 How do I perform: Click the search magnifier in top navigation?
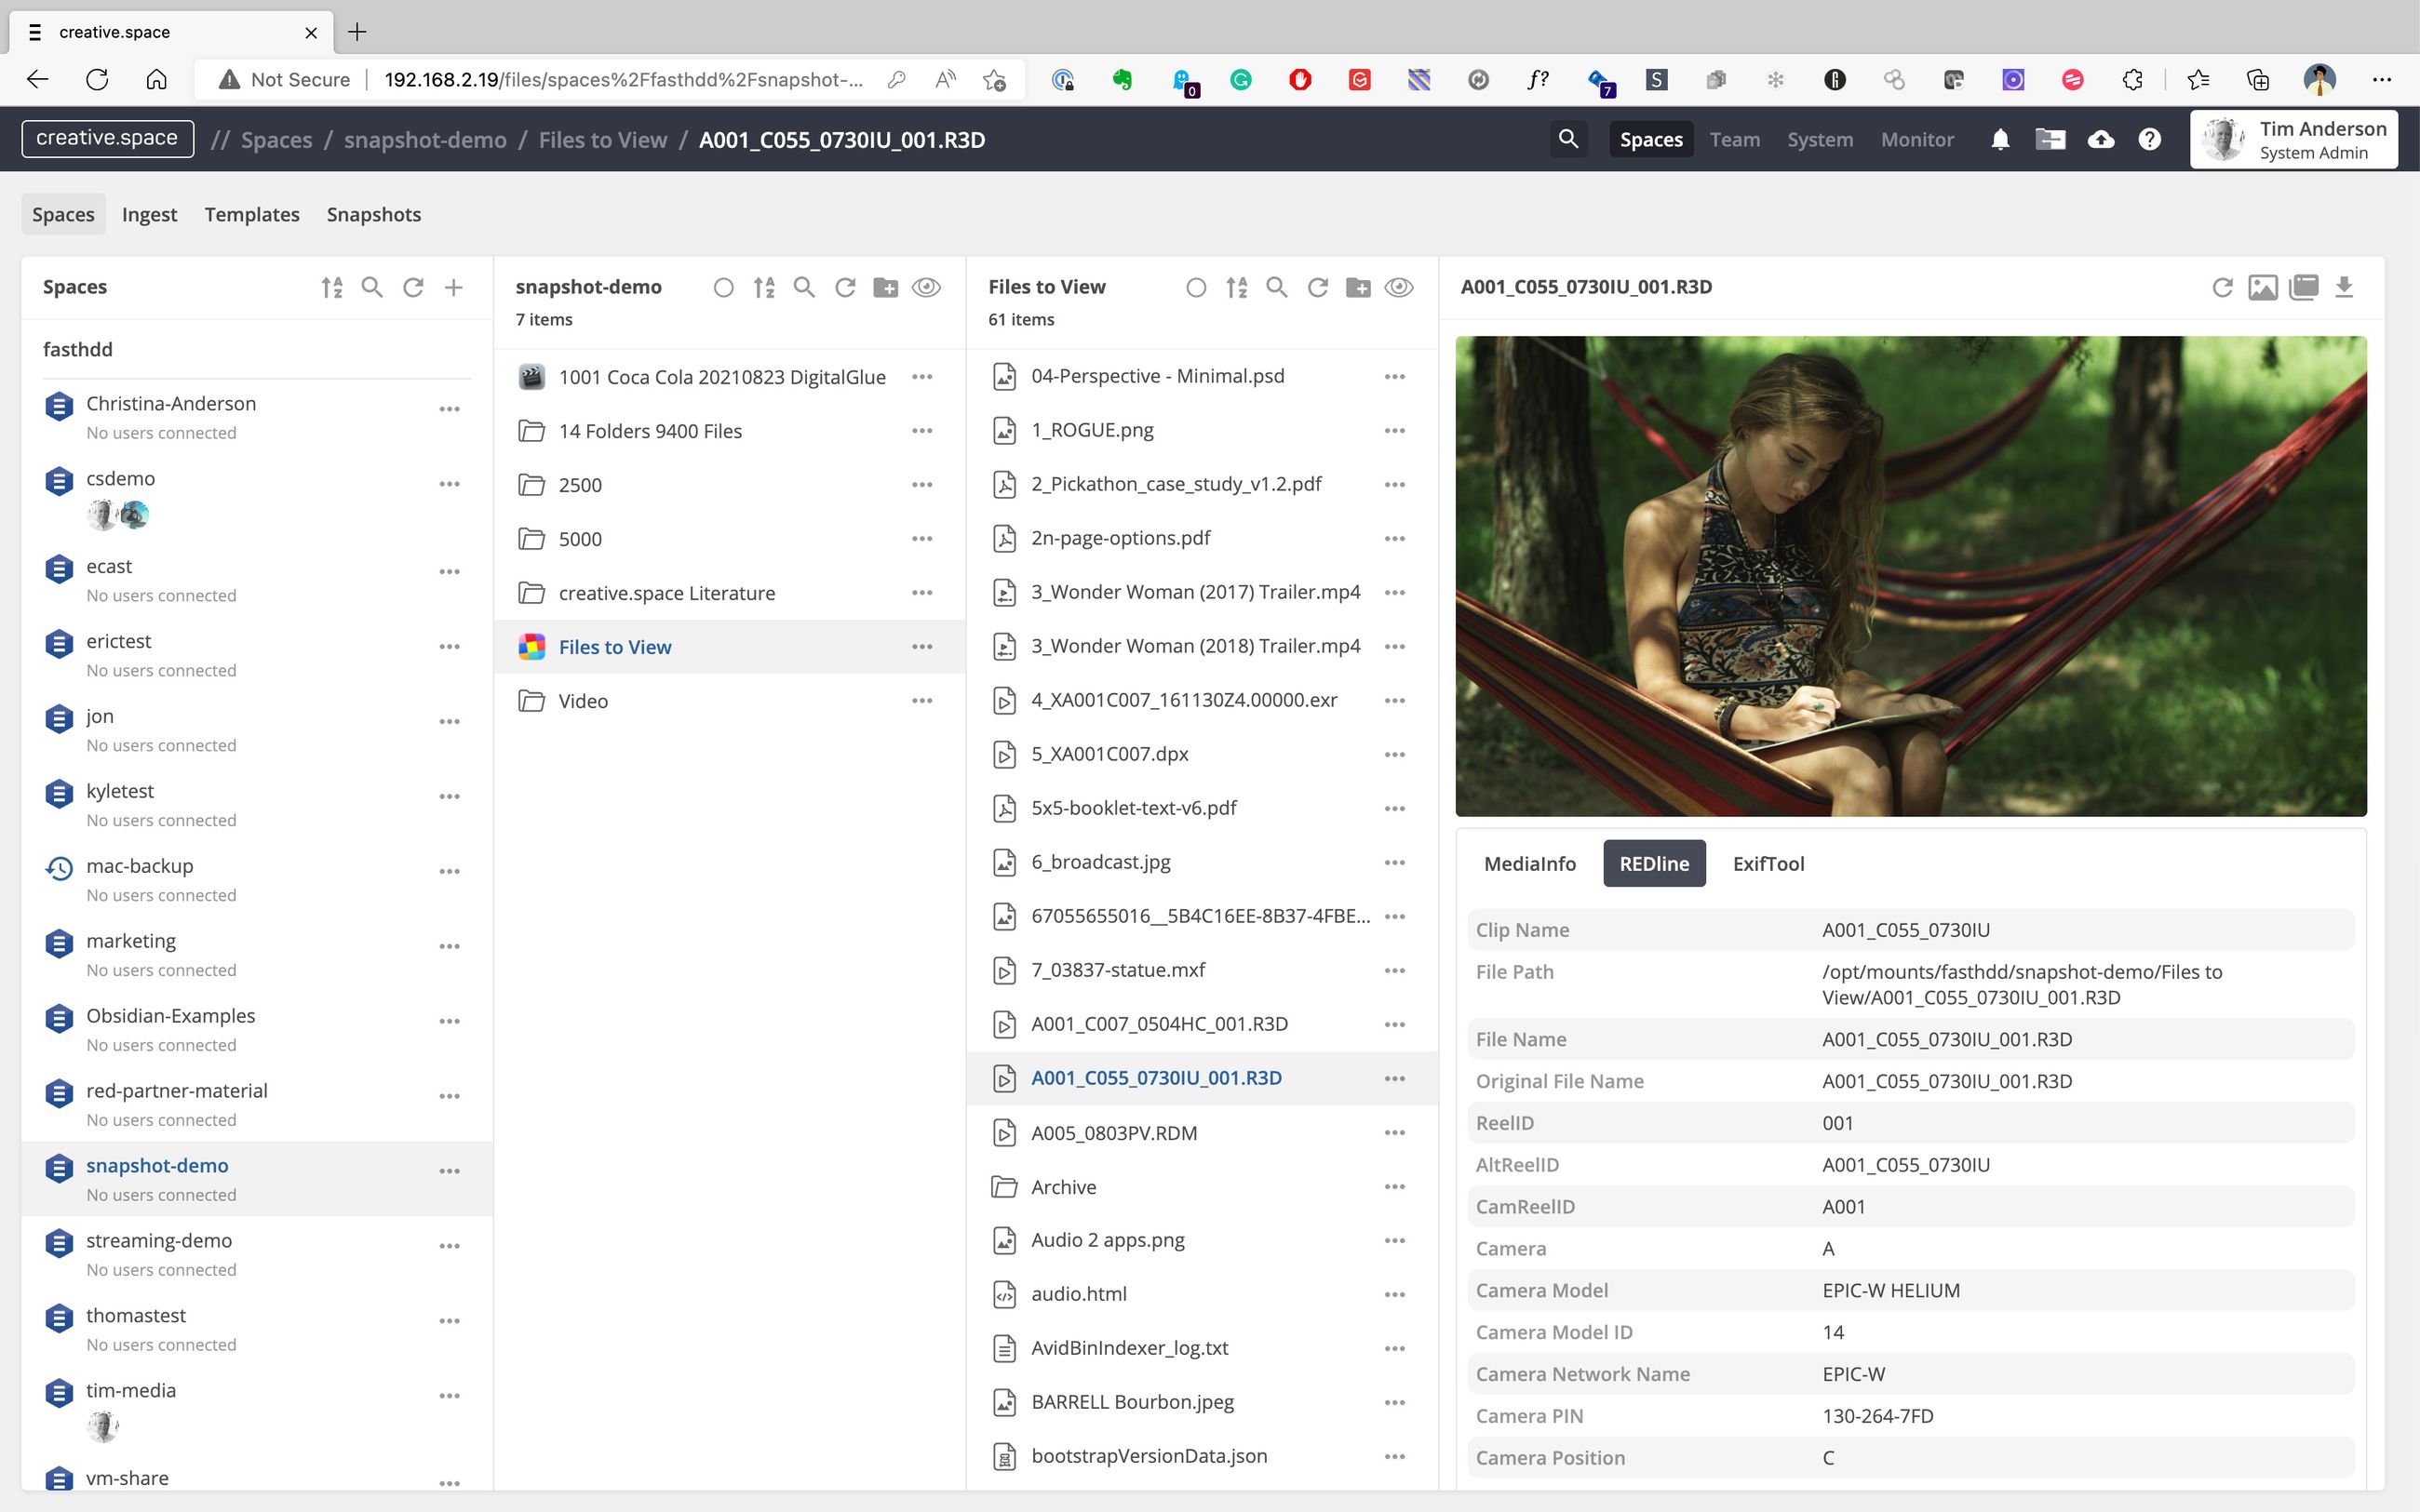(x=1568, y=139)
